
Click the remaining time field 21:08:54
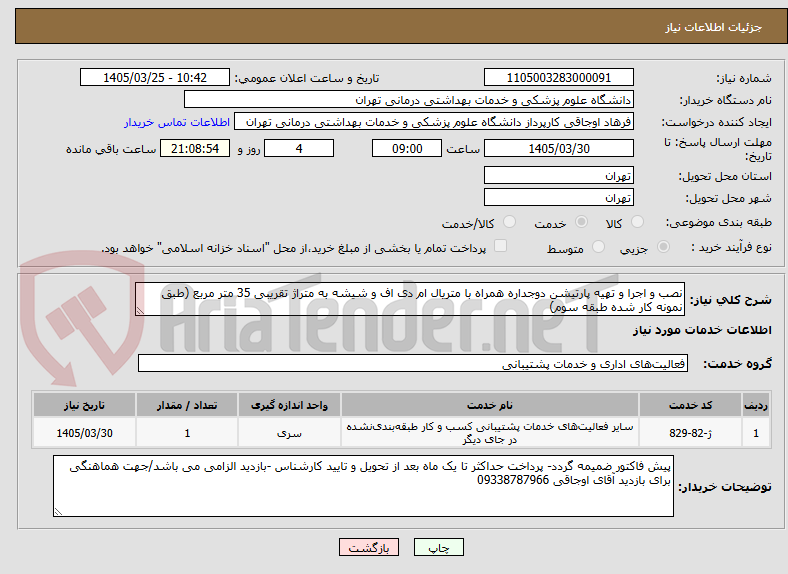(195, 148)
